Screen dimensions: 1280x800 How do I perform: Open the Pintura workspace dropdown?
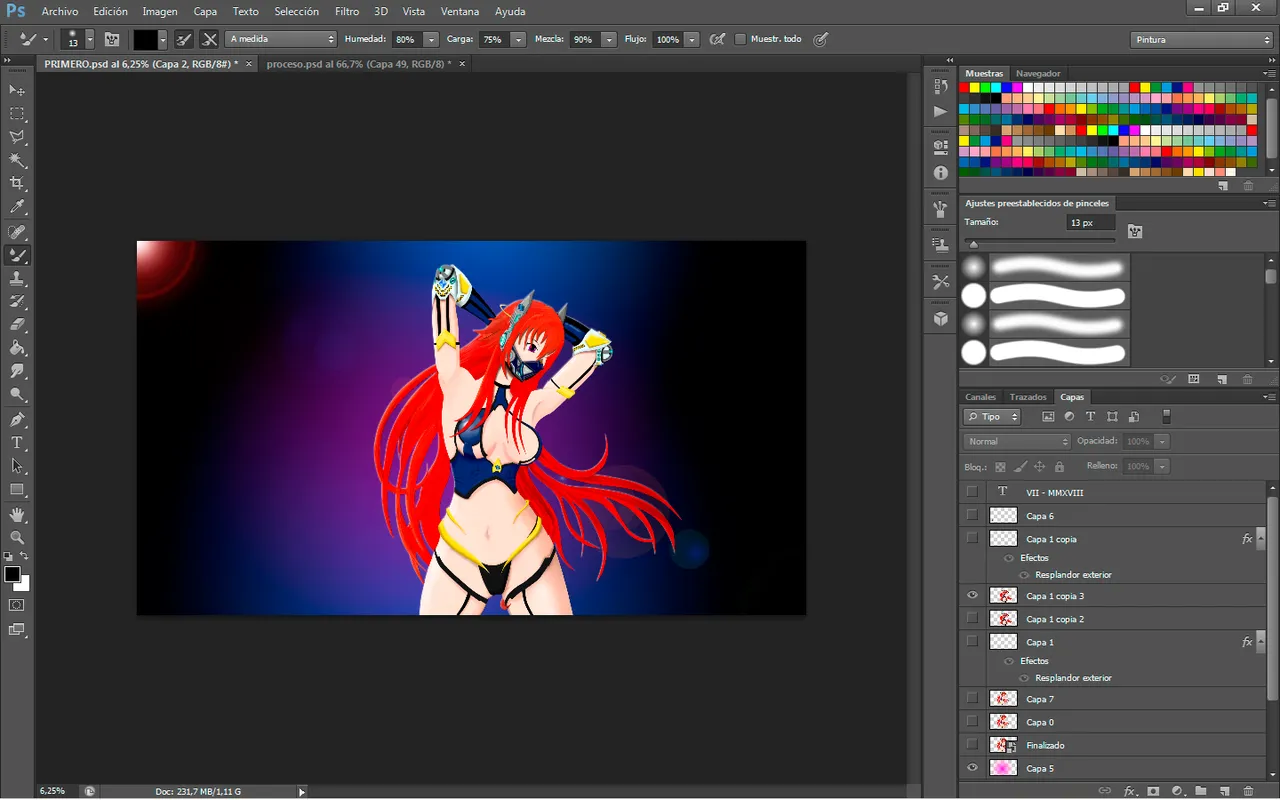1202,40
